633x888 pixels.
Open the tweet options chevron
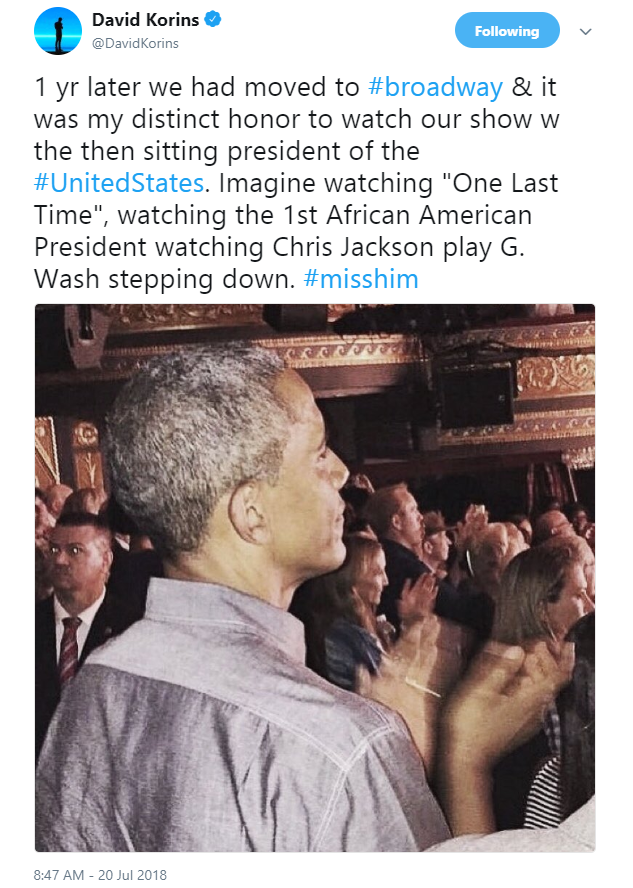coord(585,32)
